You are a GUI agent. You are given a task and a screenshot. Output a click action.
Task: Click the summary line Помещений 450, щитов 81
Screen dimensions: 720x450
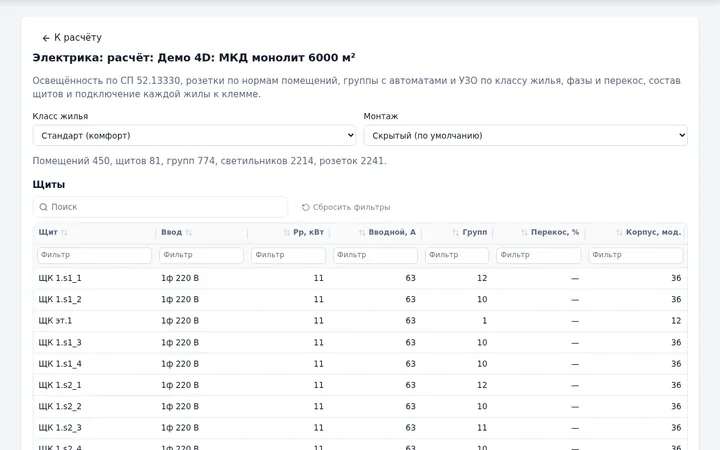[209, 161]
